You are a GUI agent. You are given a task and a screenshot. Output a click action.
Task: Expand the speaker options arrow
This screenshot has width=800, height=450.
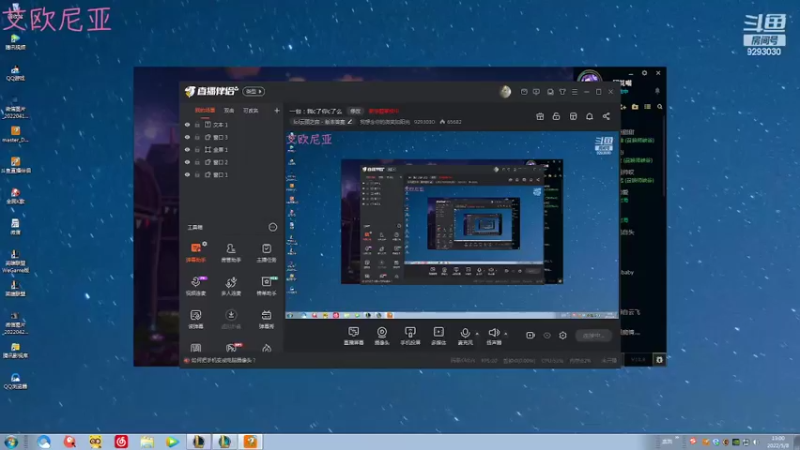(506, 334)
